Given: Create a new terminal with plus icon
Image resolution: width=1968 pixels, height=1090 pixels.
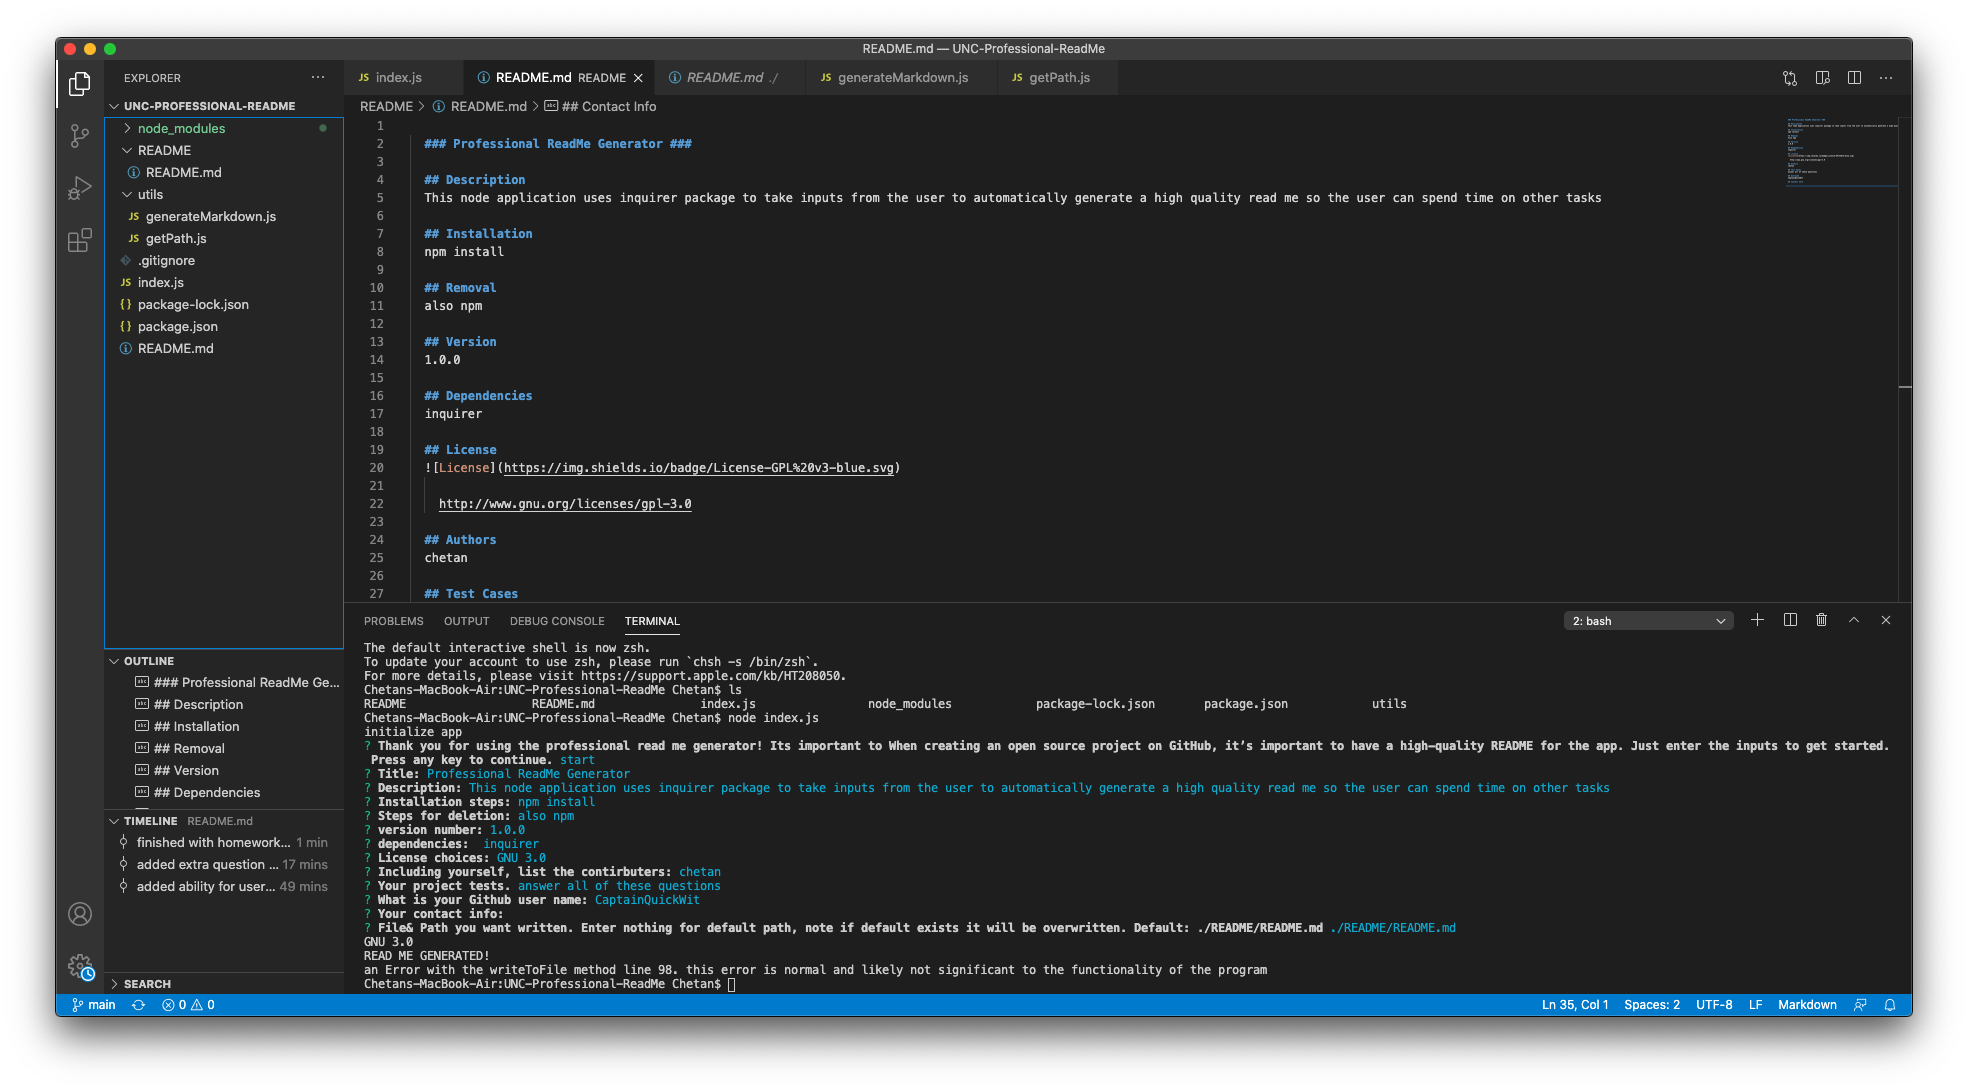Looking at the screenshot, I should coord(1757,620).
